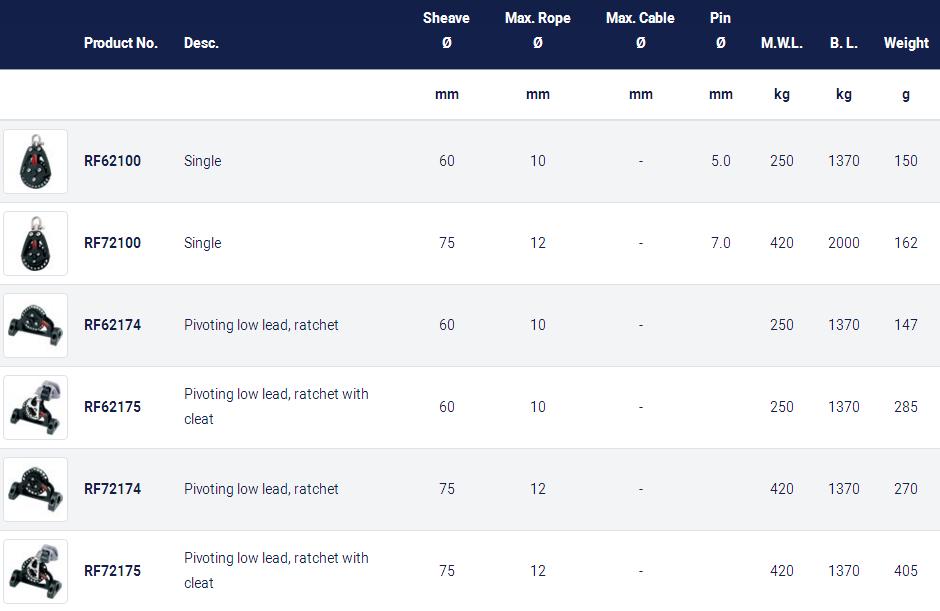The width and height of the screenshot is (940, 611).
Task: Open the RF72174 product image
Action: pos(35,489)
